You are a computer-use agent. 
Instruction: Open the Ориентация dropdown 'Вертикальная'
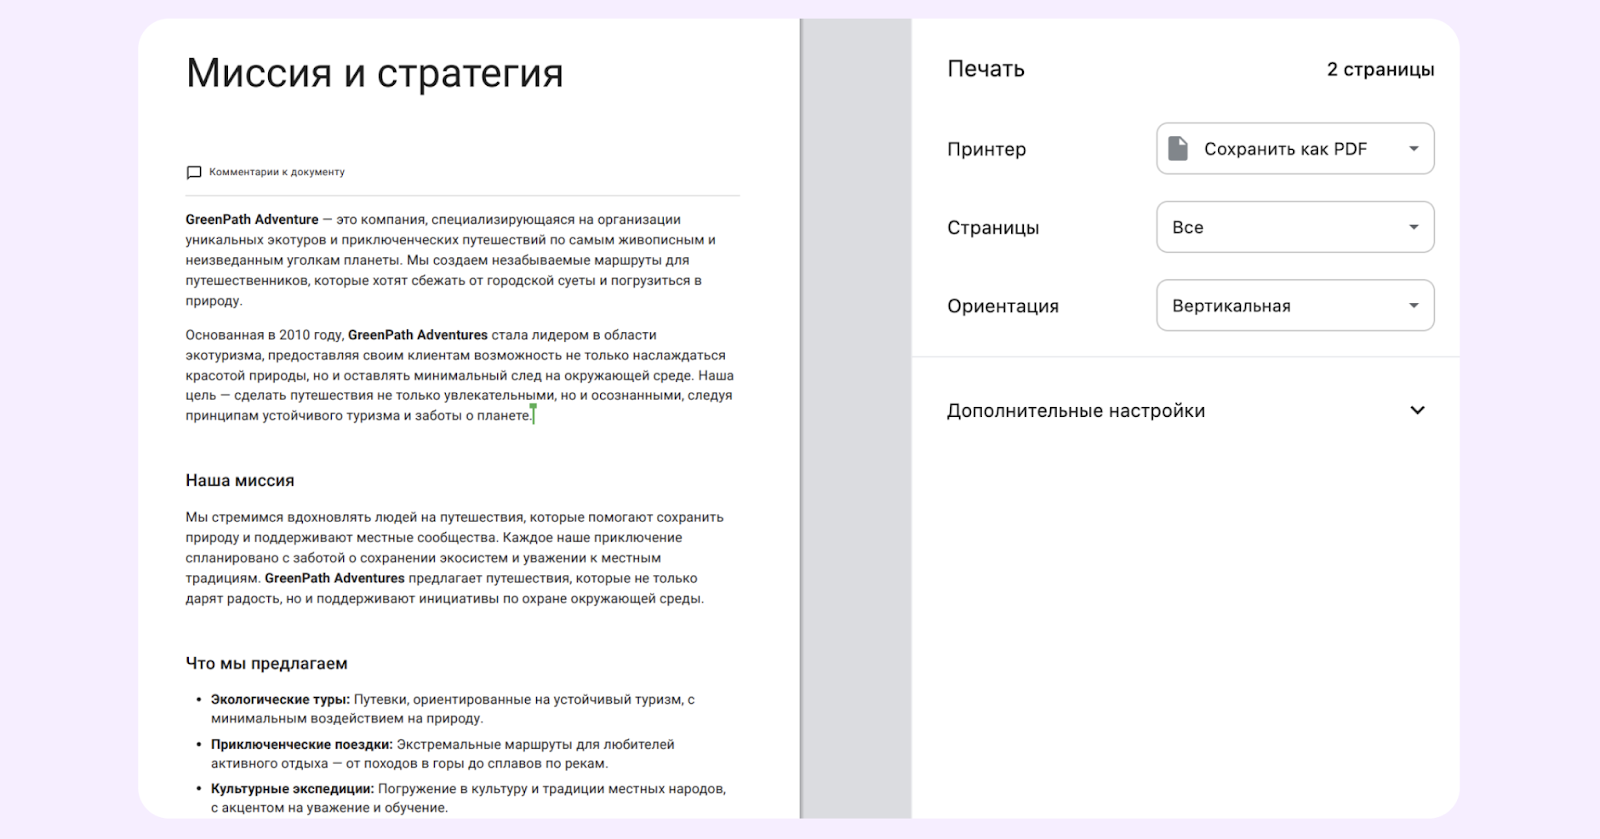pyautogui.click(x=1295, y=306)
